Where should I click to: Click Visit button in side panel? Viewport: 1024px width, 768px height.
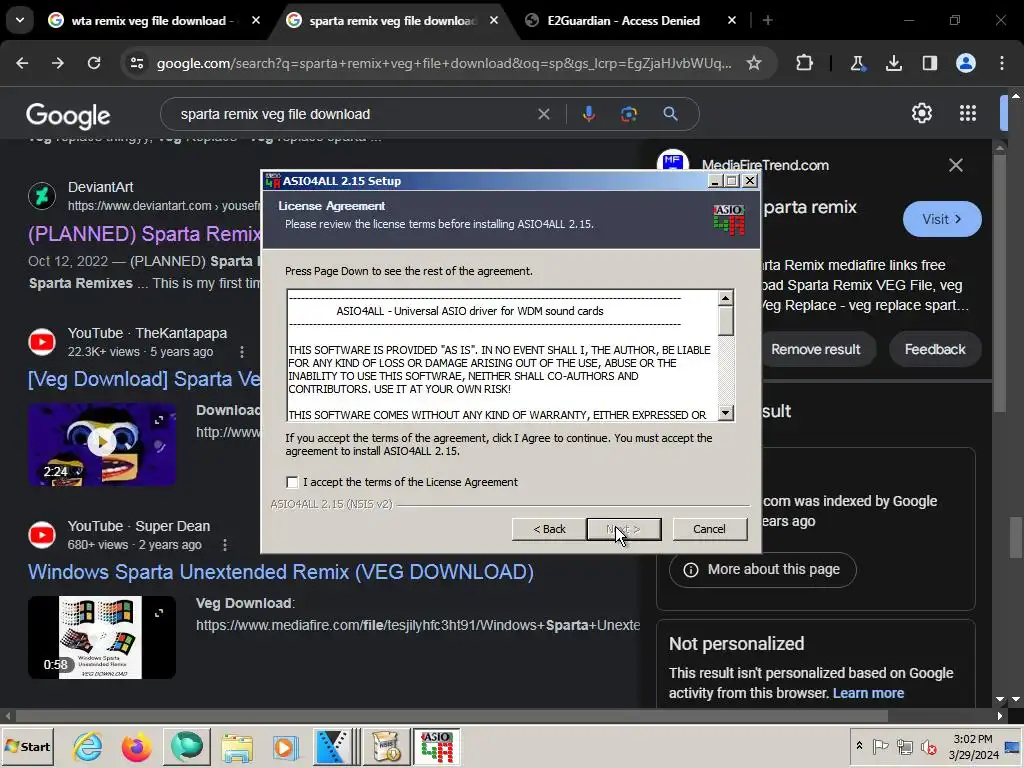tap(942, 219)
